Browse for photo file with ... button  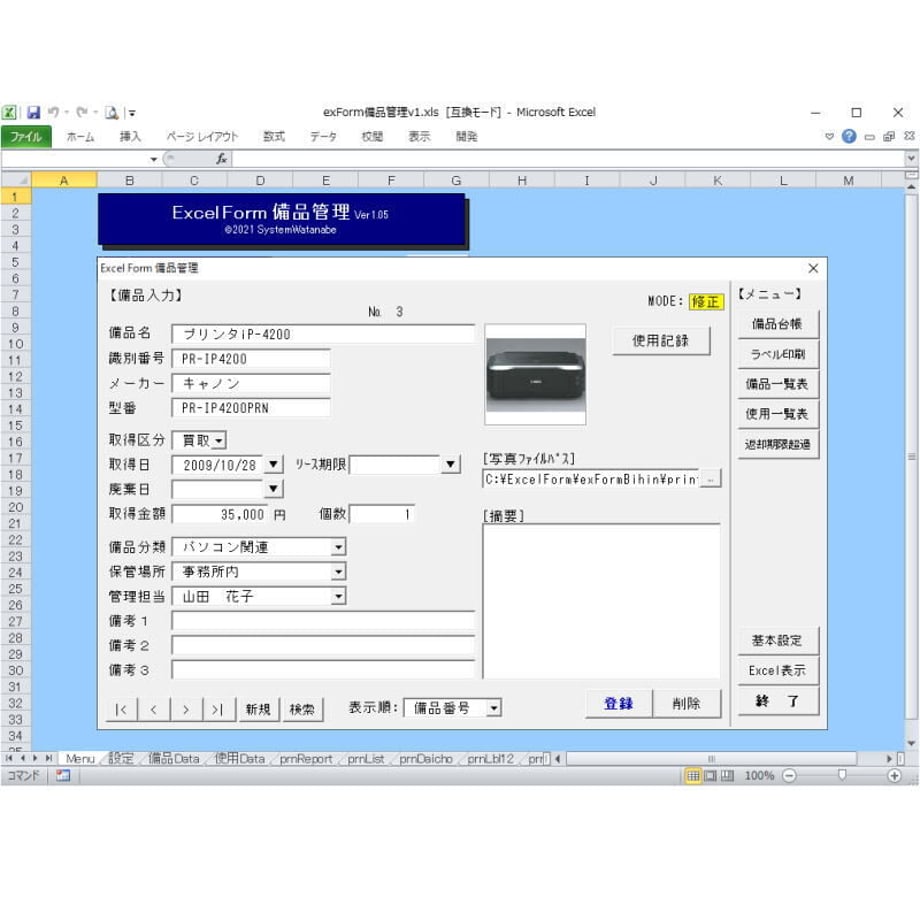710,479
